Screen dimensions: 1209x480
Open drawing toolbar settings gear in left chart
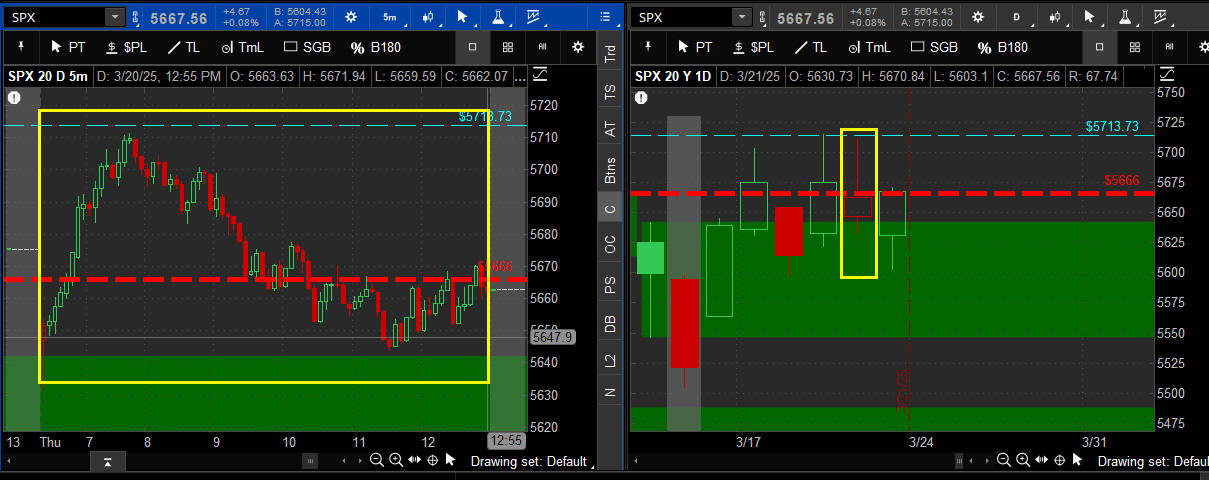[578, 47]
